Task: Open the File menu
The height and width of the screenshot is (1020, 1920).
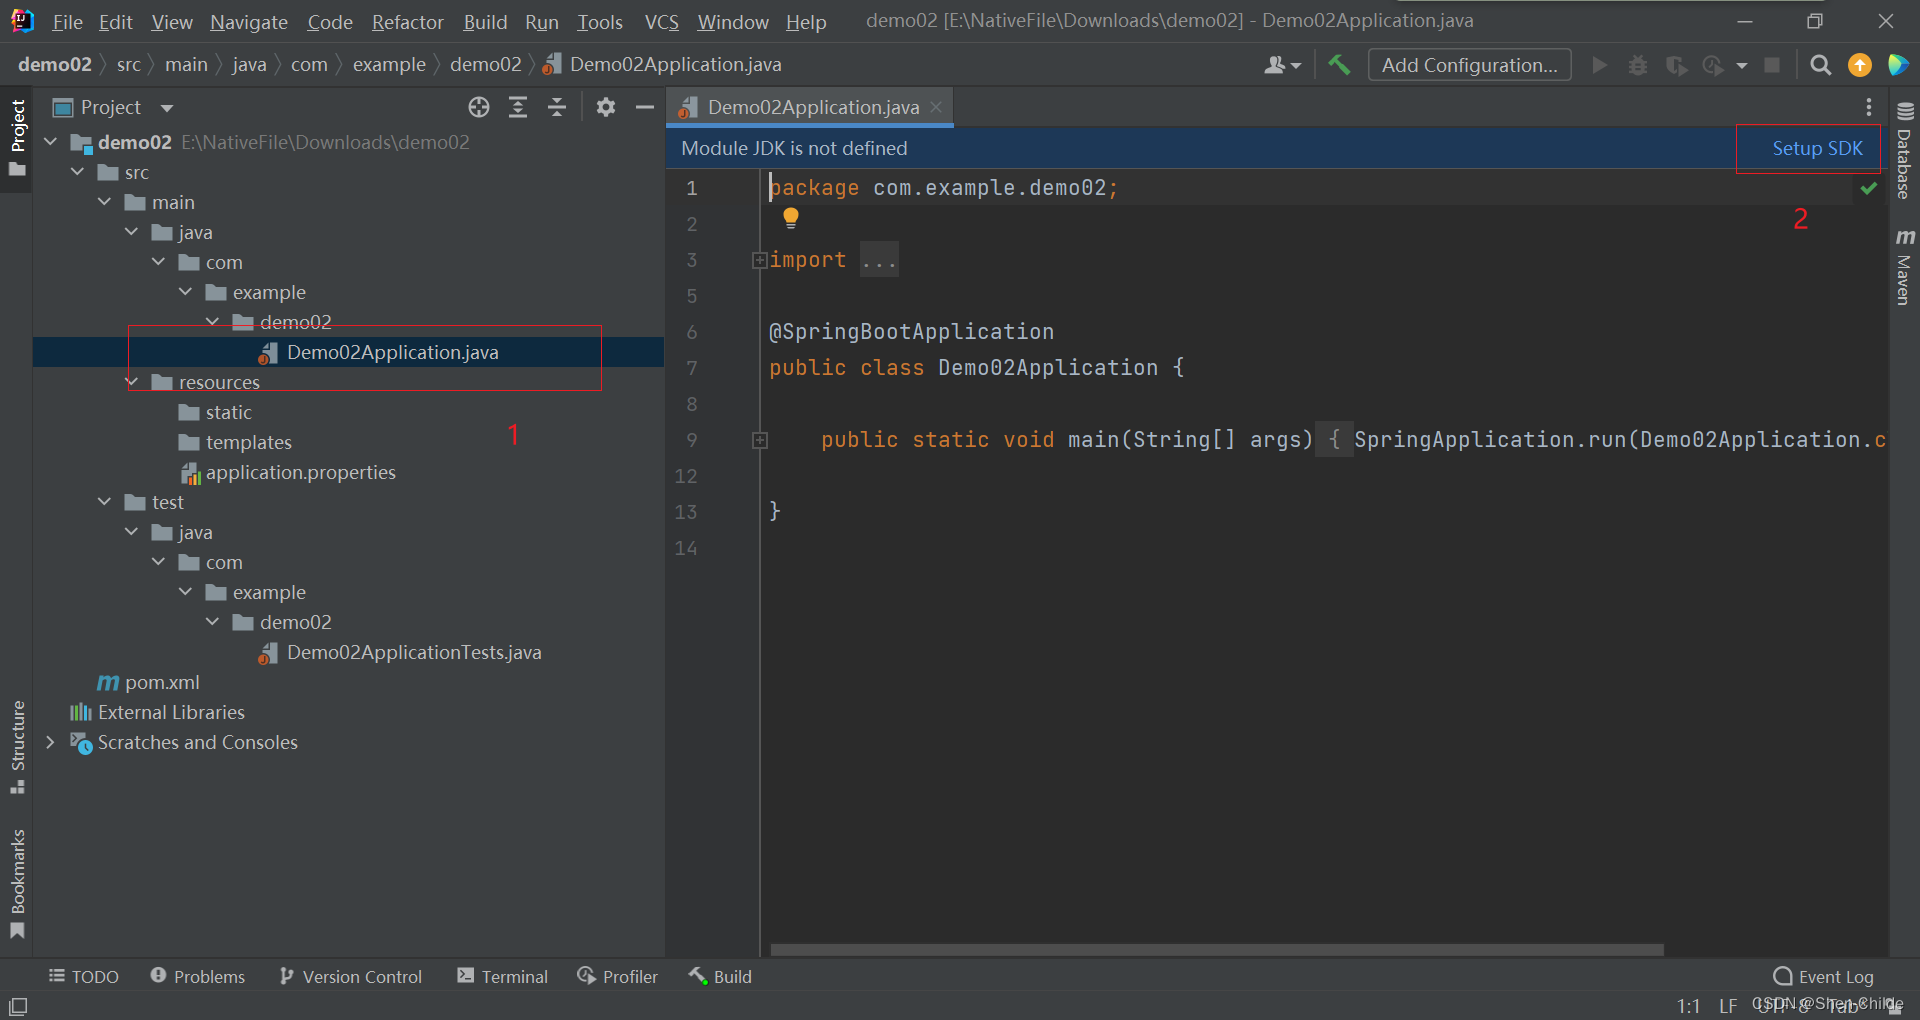Action: [67, 22]
